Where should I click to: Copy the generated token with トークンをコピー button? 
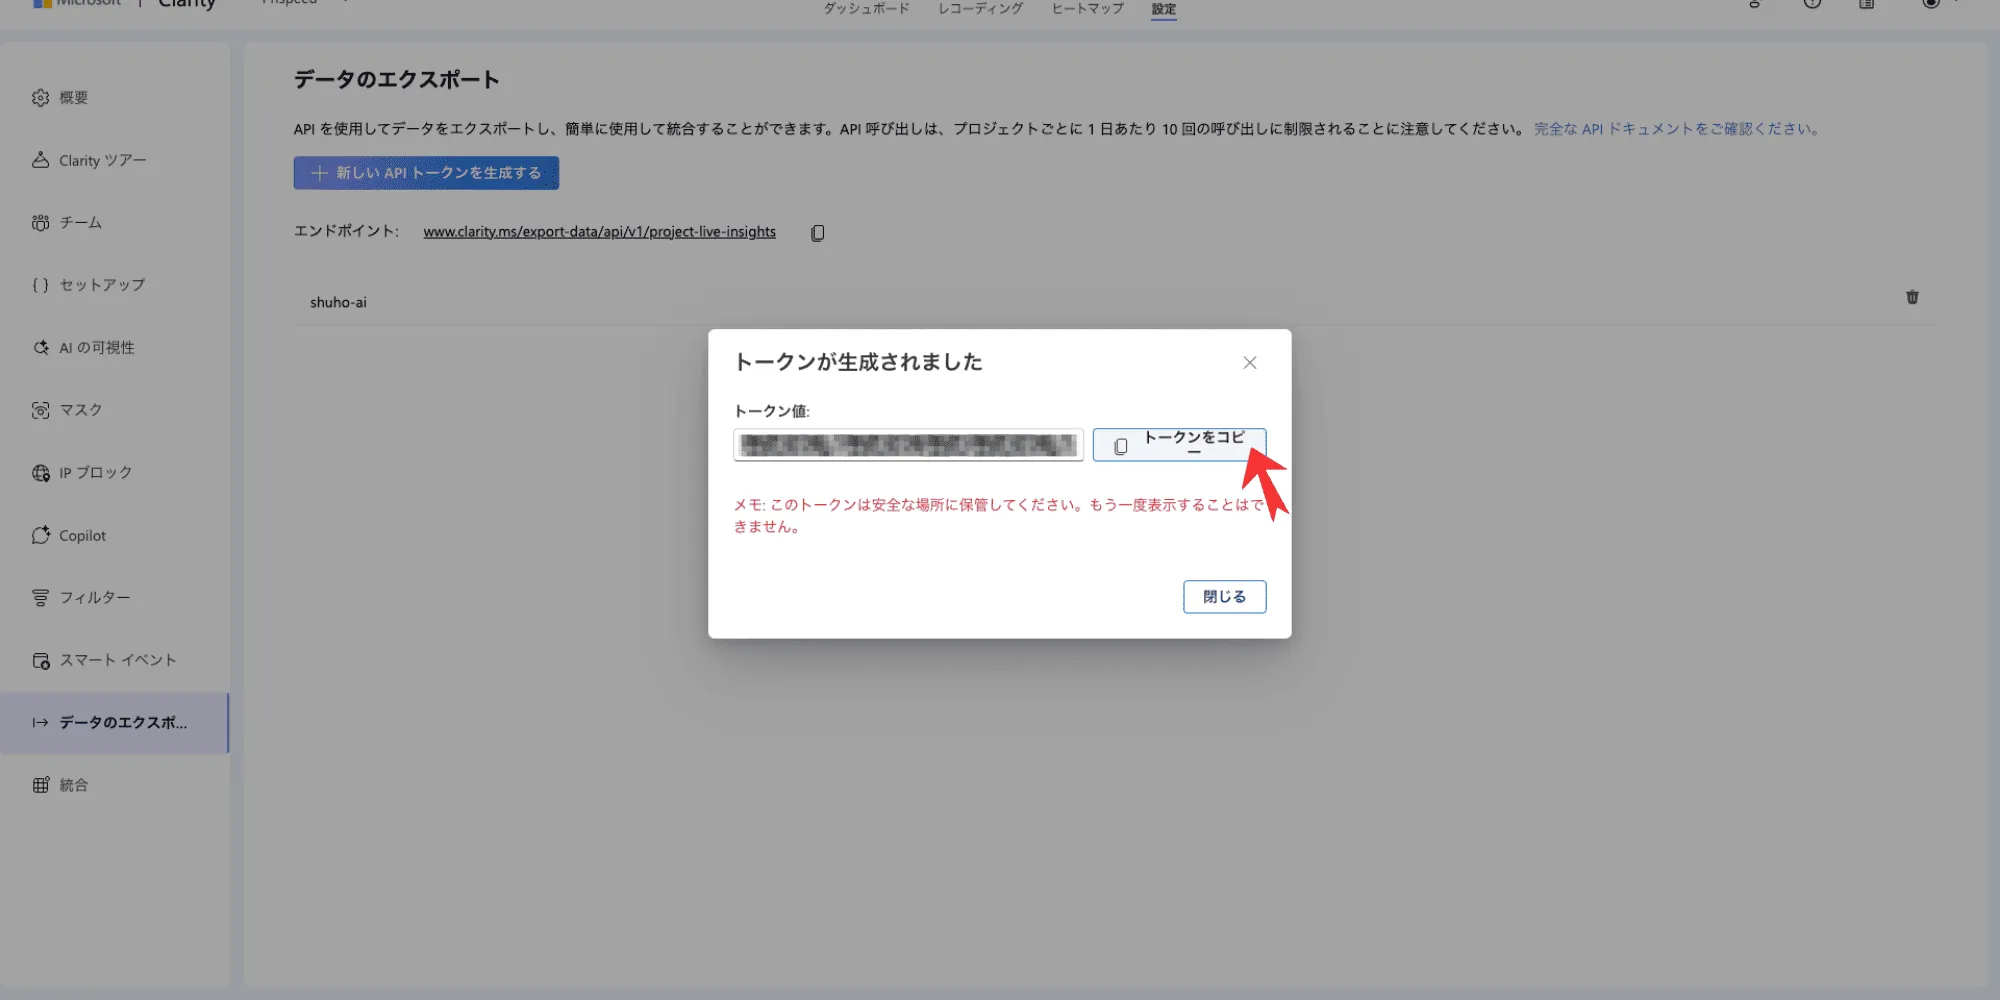[1179, 445]
